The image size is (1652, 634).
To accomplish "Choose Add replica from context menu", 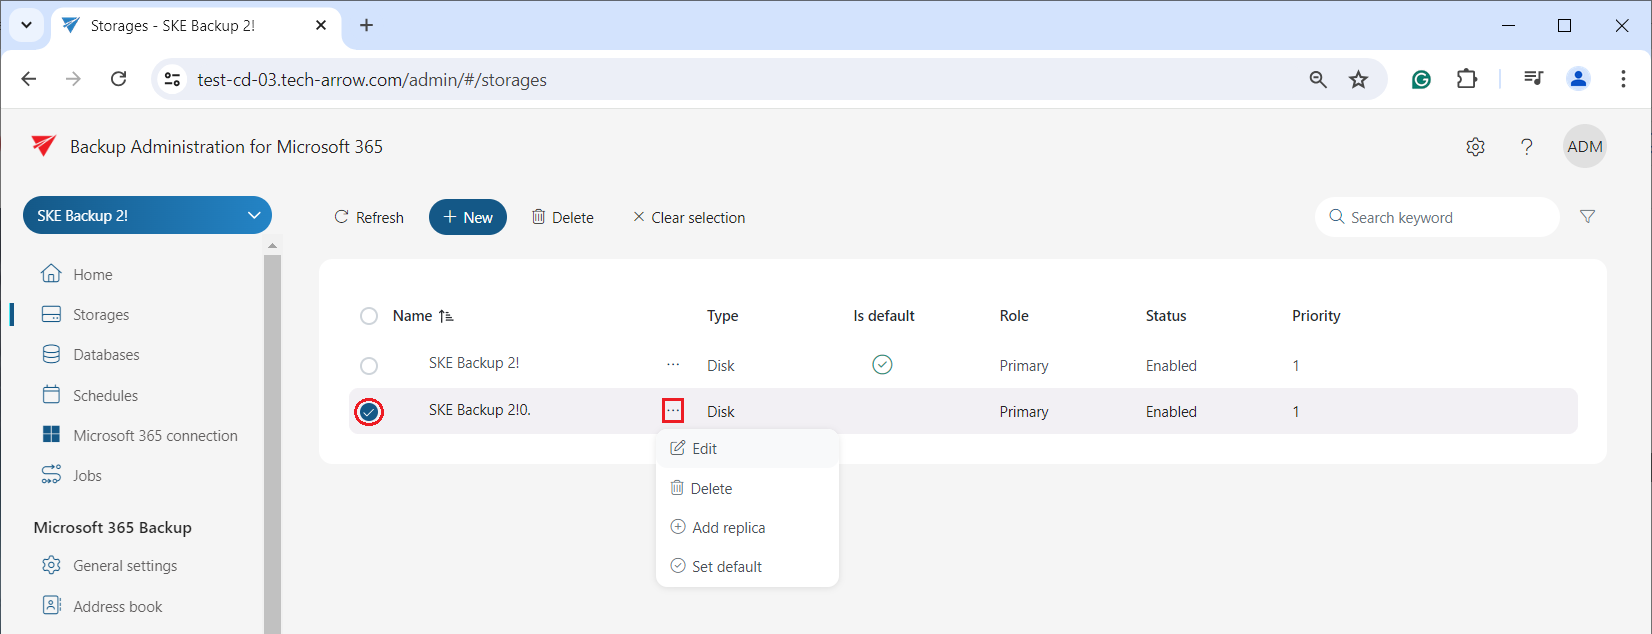I will [x=728, y=528].
